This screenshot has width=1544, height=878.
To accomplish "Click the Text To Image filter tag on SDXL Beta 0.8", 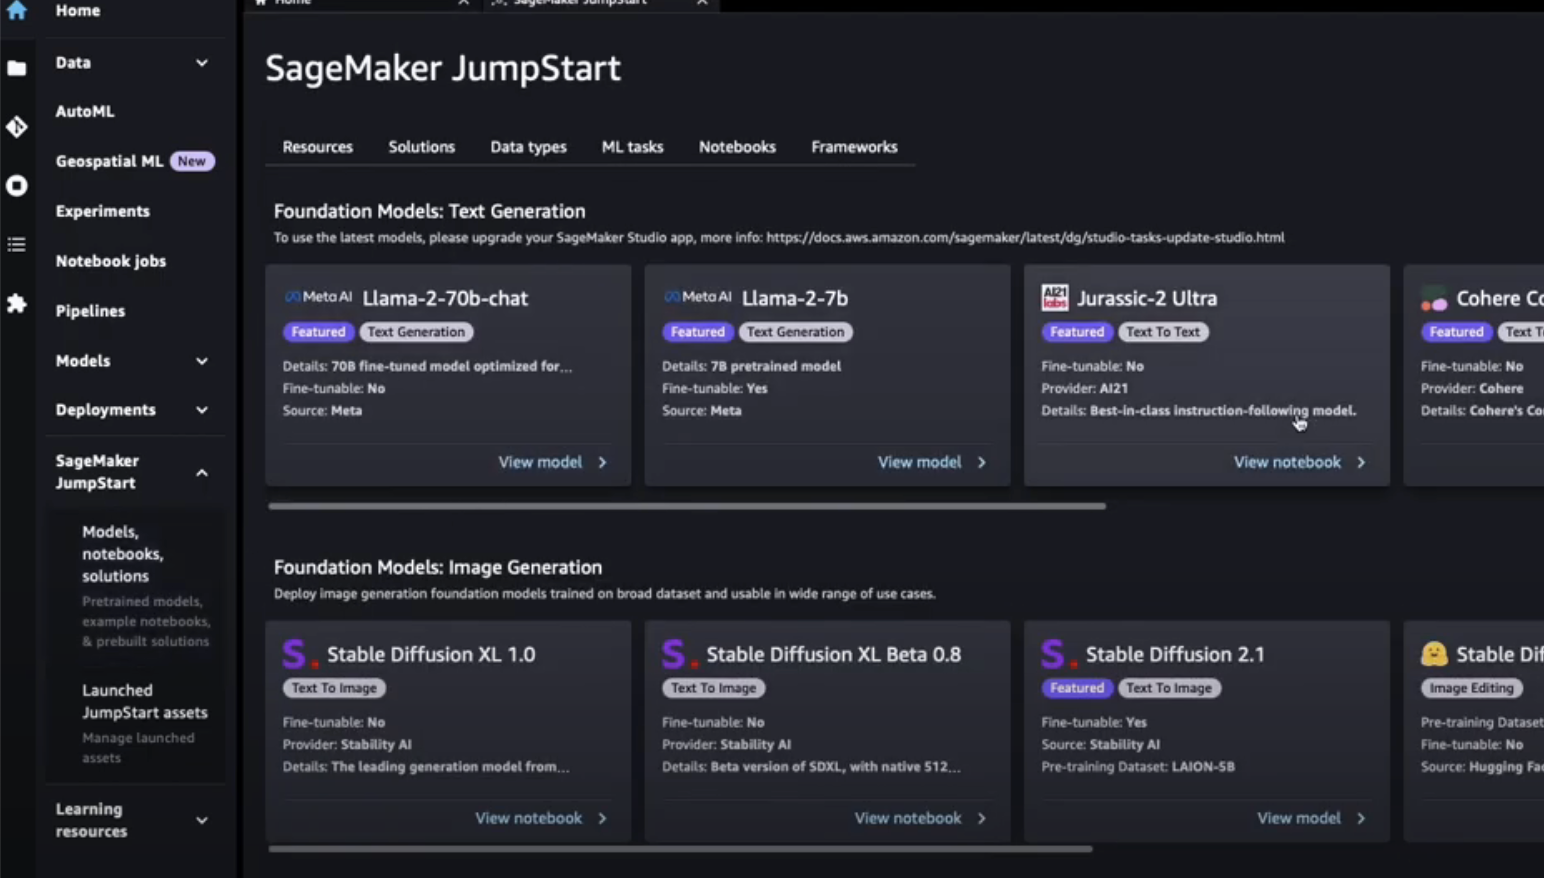I will tap(713, 688).
